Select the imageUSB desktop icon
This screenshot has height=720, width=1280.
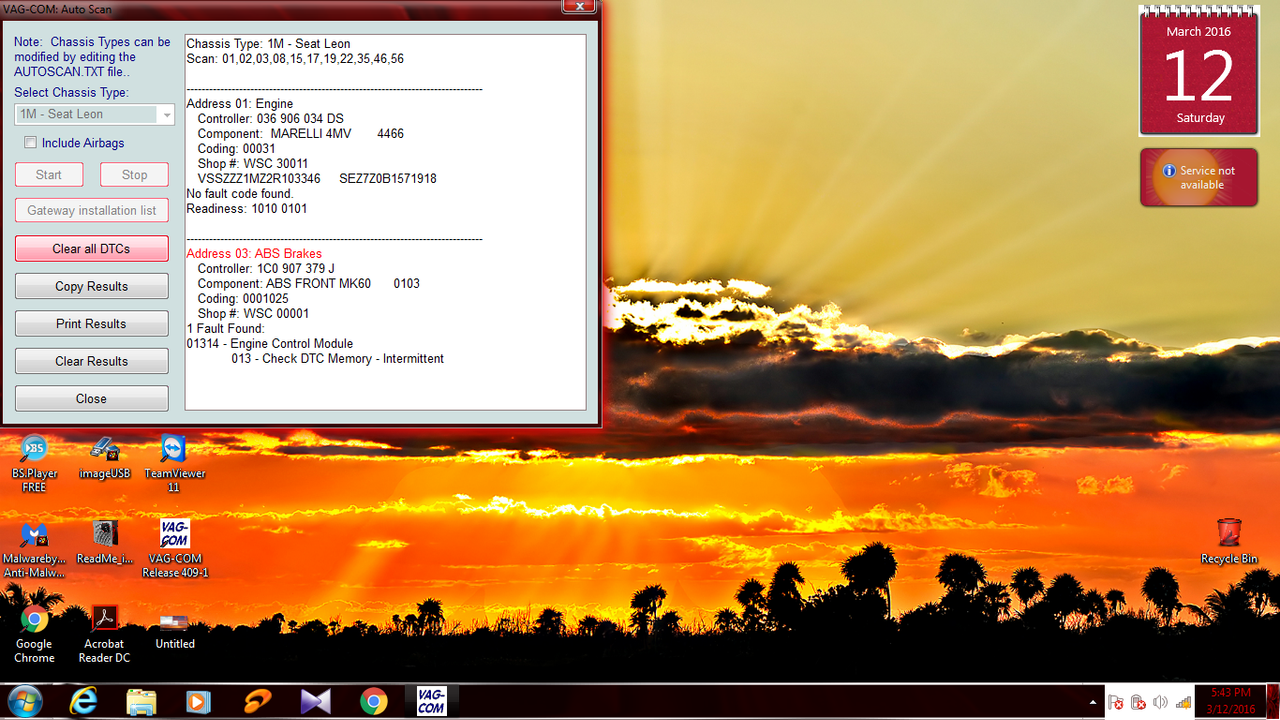pyautogui.click(x=105, y=459)
